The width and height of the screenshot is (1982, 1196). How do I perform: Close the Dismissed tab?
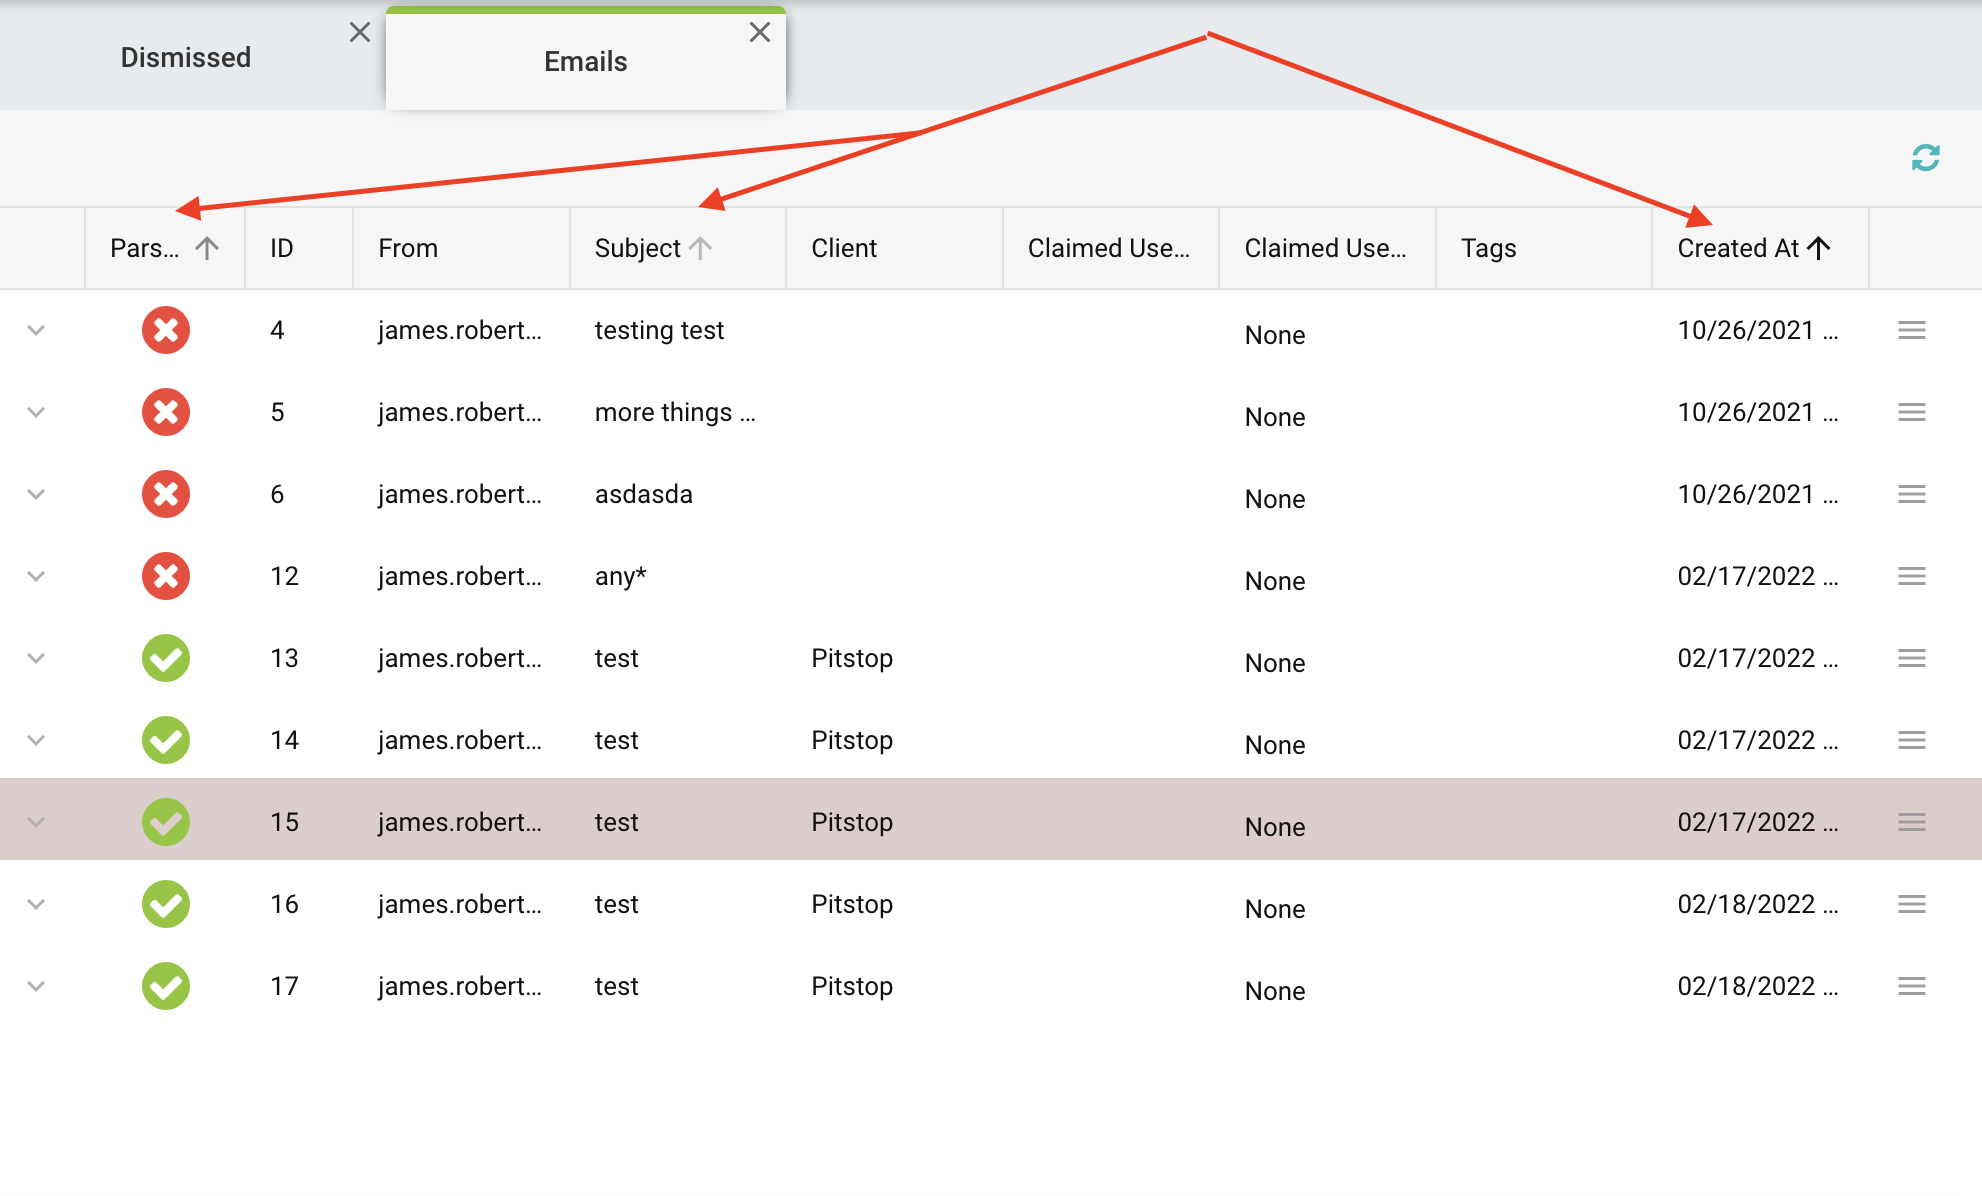point(360,32)
